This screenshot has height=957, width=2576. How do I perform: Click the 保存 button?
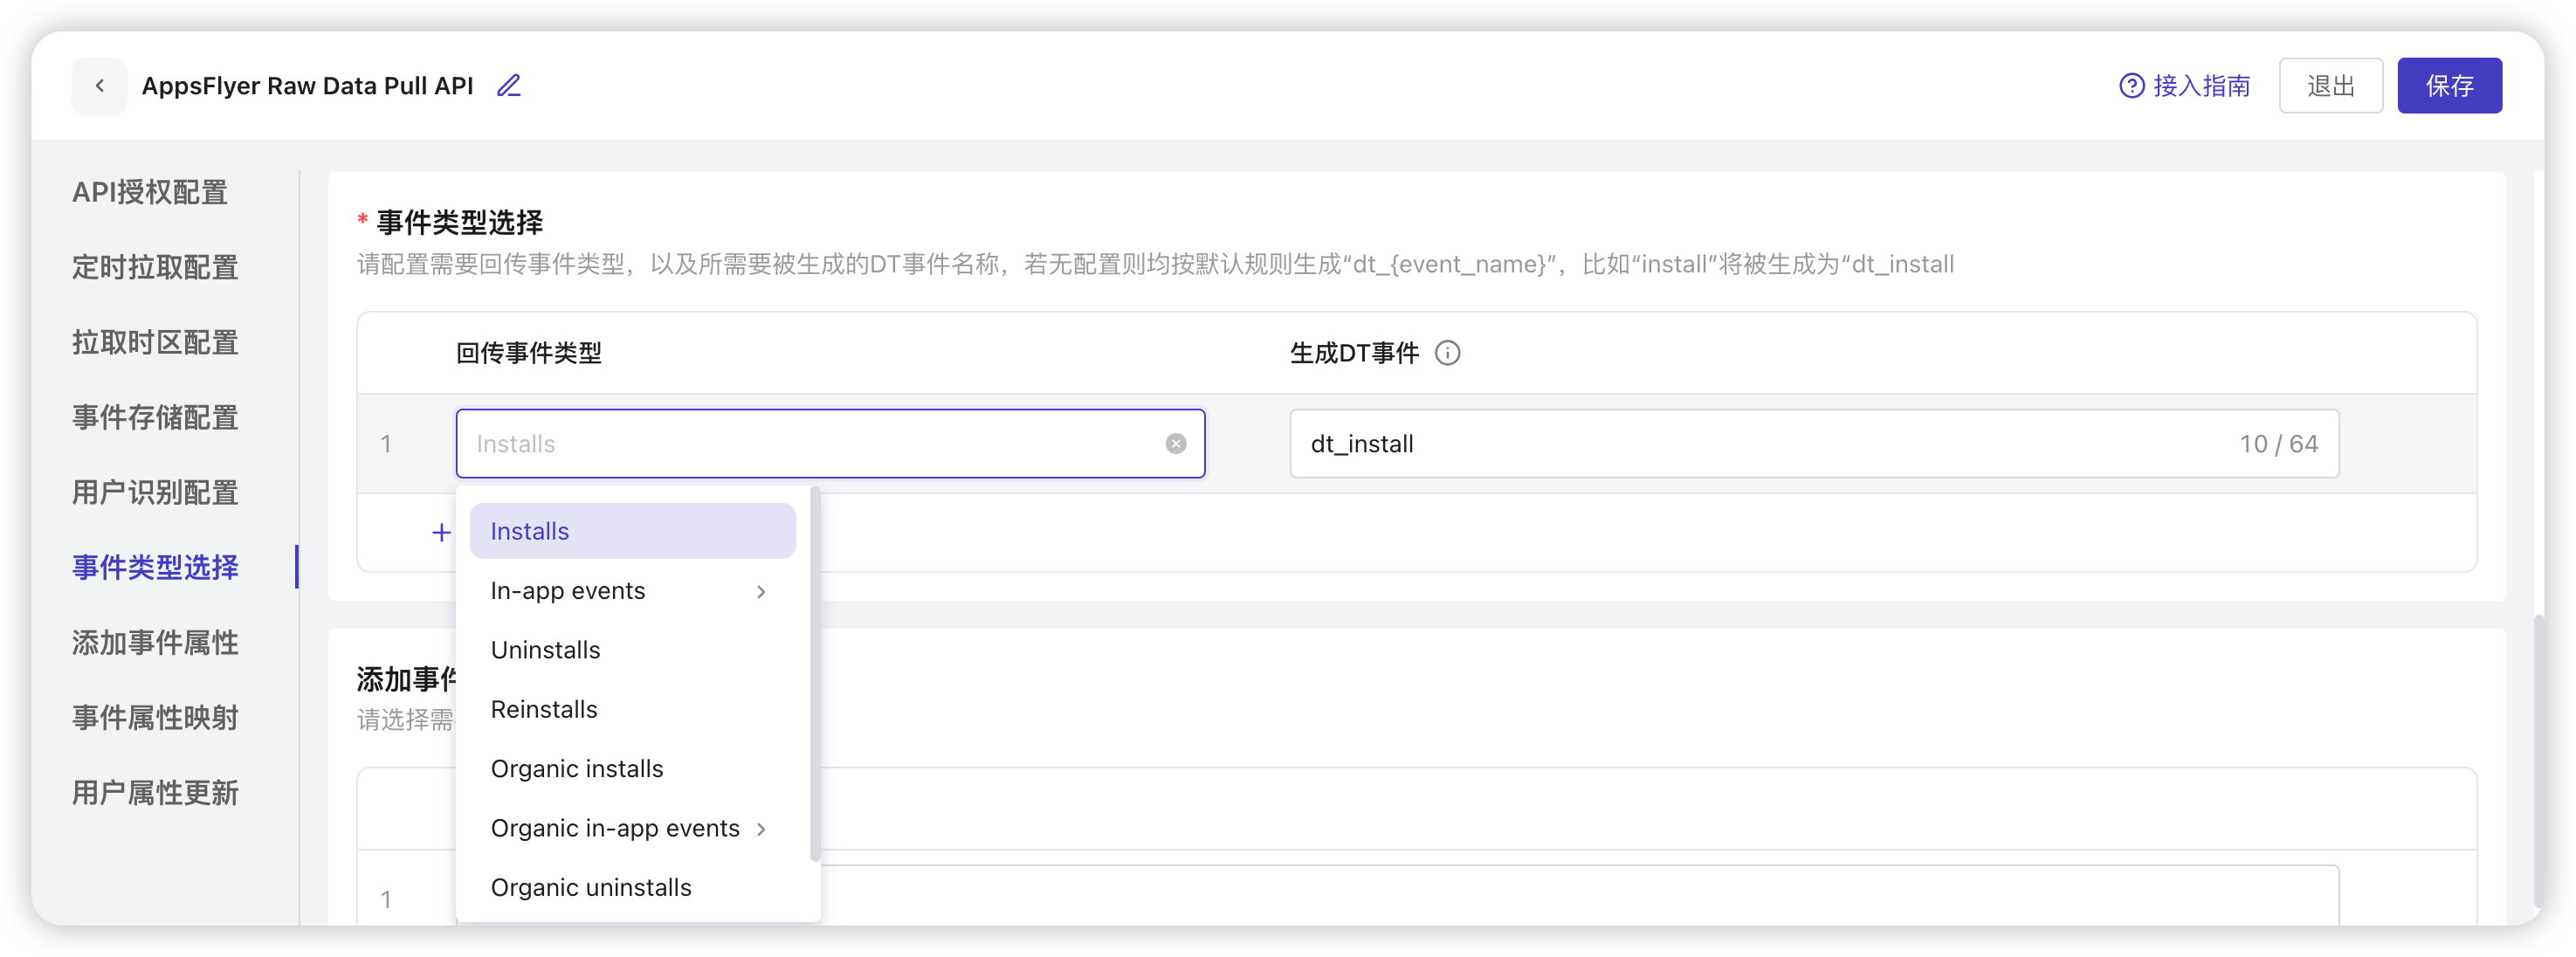2449,86
